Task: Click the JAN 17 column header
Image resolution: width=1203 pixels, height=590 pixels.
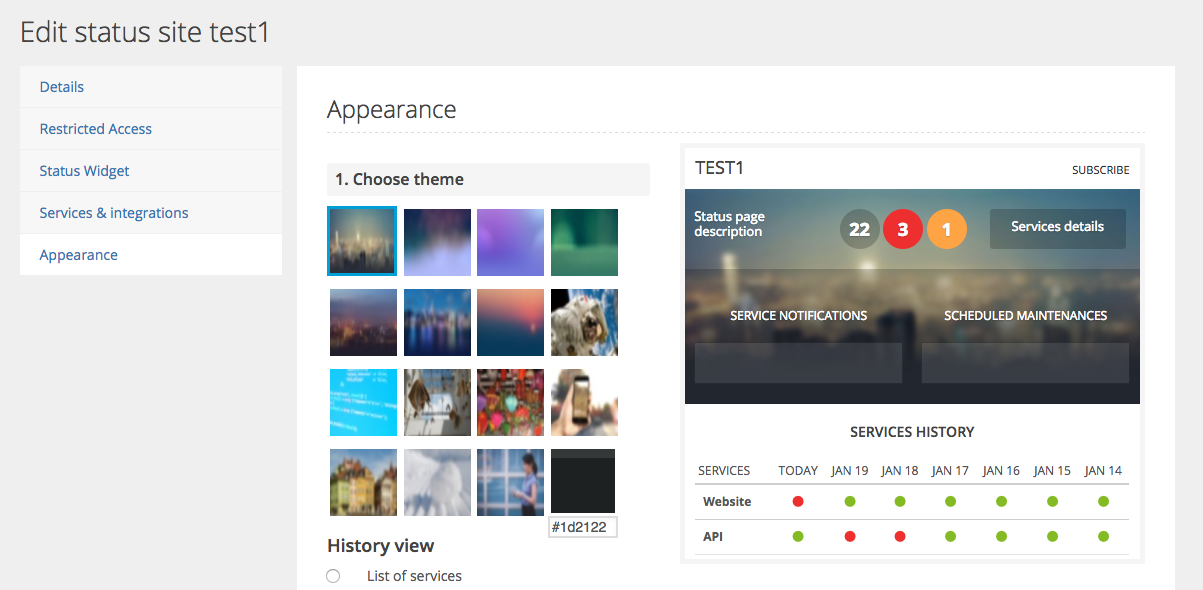Action: [950, 470]
